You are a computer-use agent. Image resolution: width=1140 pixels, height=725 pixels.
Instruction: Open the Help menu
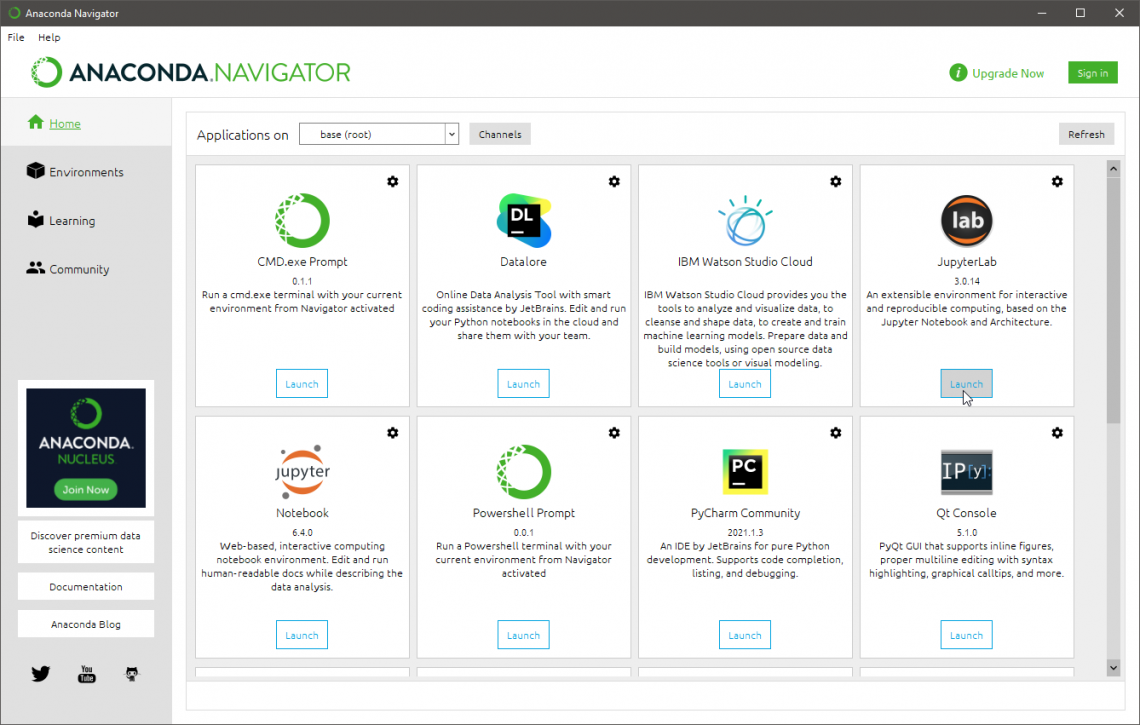(x=48, y=37)
